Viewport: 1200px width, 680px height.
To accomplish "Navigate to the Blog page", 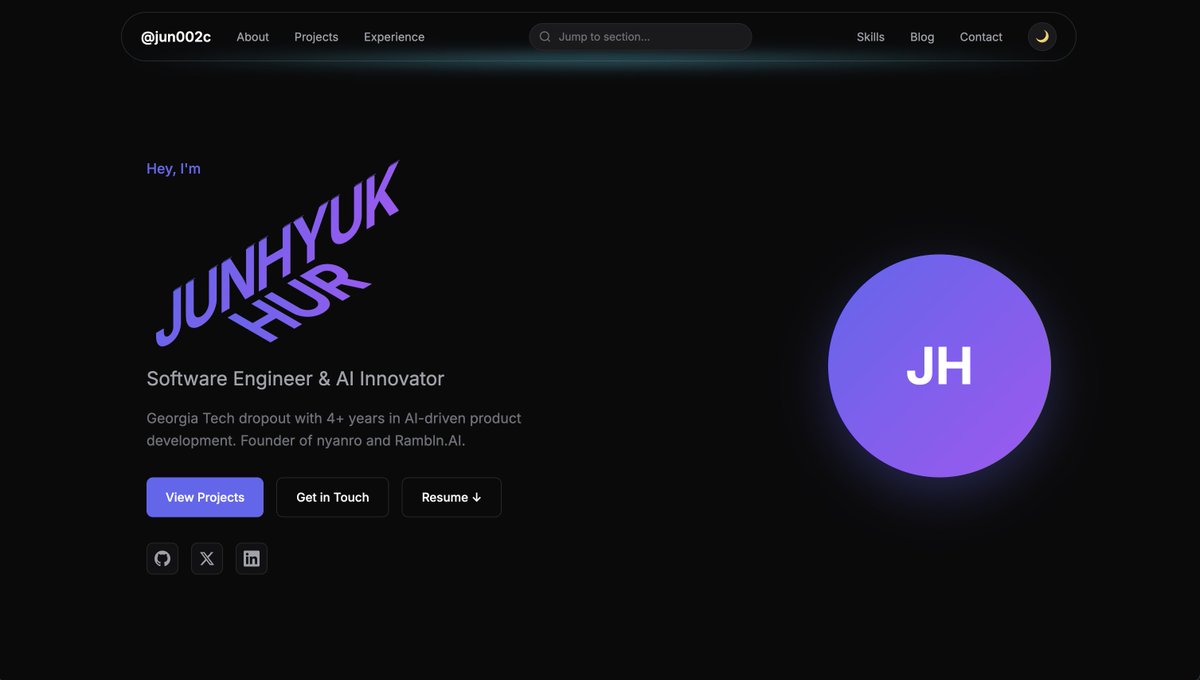I will point(922,37).
